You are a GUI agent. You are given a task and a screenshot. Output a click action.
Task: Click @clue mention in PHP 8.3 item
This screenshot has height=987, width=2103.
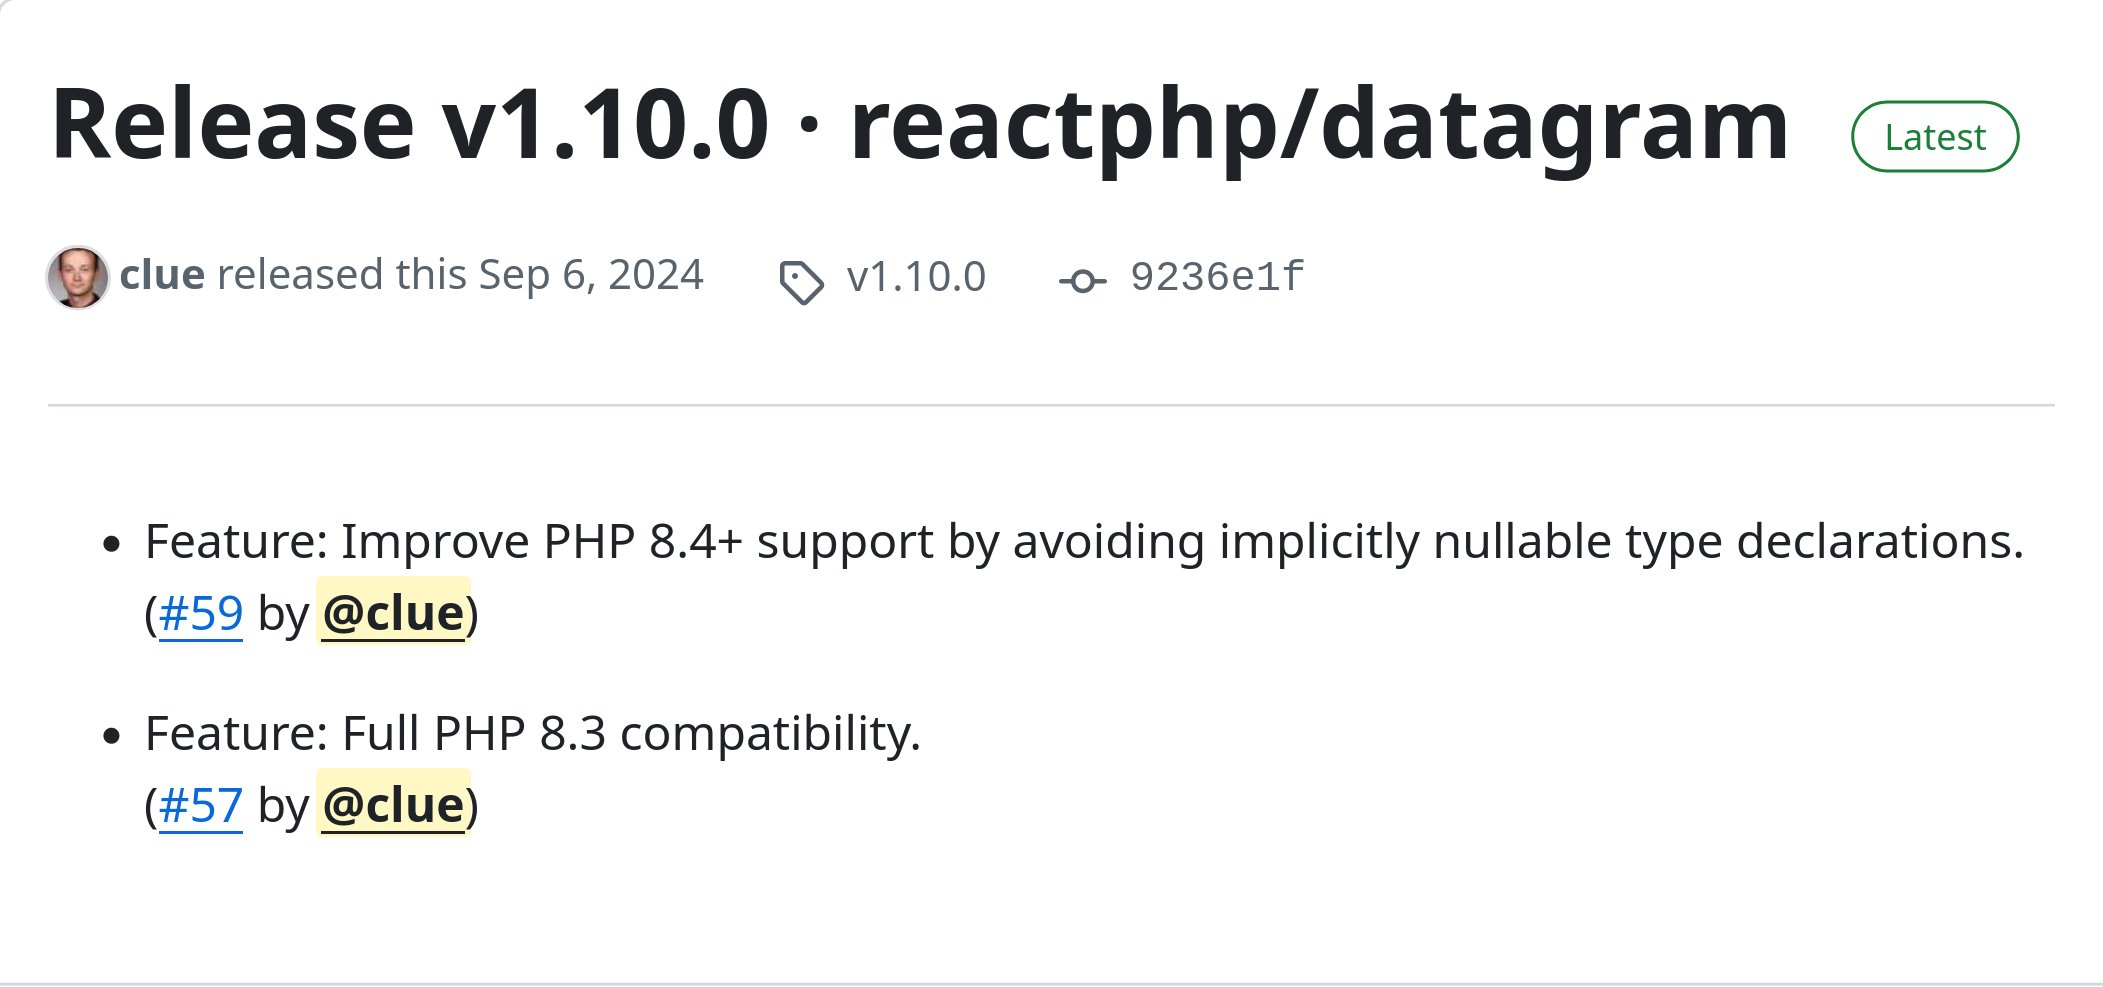point(394,805)
